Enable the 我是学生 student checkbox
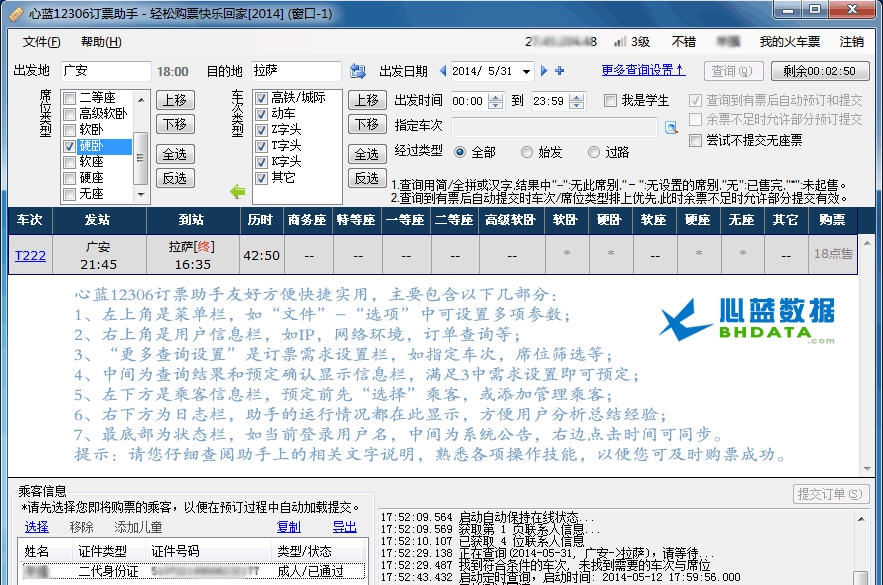The height and width of the screenshot is (585, 883). click(612, 100)
